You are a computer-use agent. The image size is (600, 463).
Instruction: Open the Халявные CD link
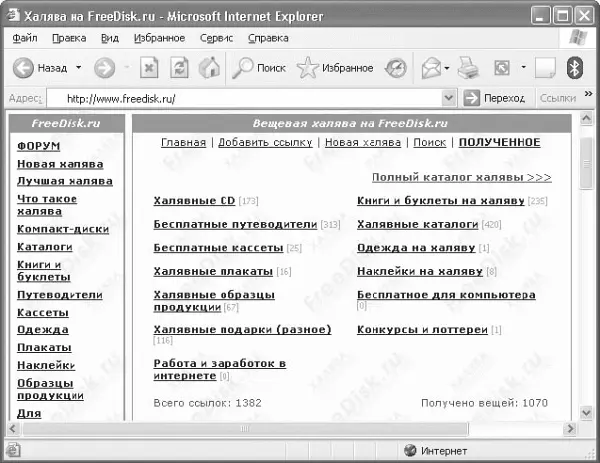click(194, 201)
